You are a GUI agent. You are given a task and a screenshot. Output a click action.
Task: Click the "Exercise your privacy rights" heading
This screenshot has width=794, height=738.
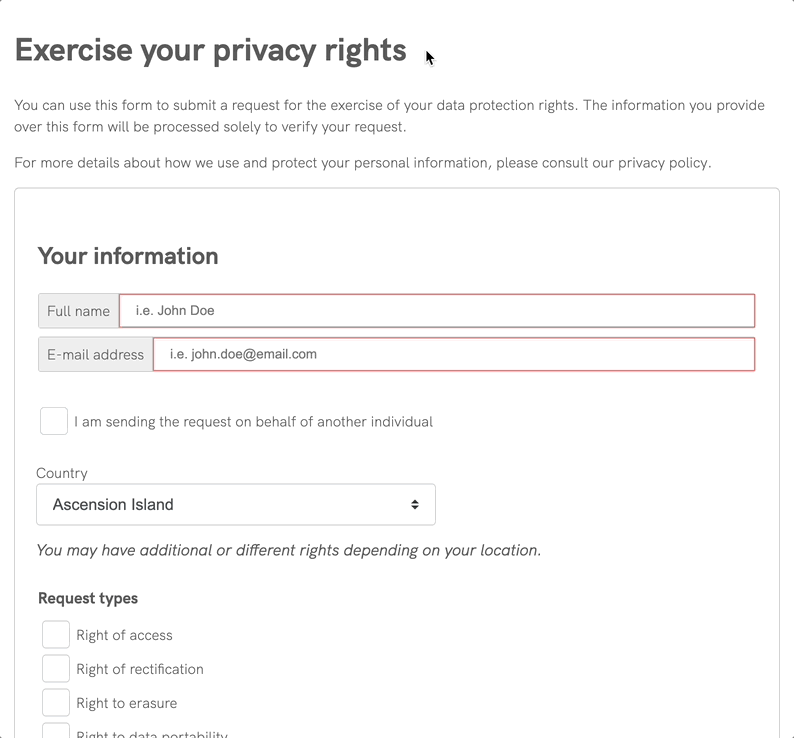211,51
